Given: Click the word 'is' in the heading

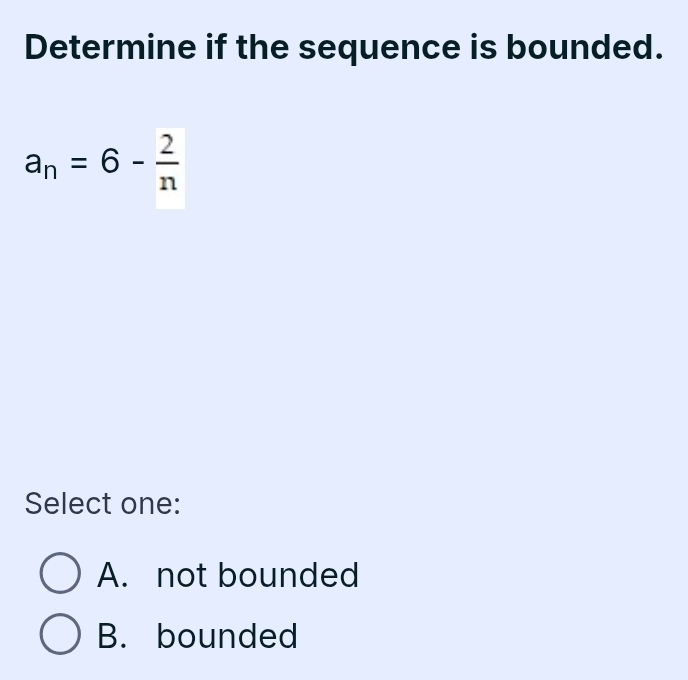Looking at the screenshot, I should coord(484,46).
